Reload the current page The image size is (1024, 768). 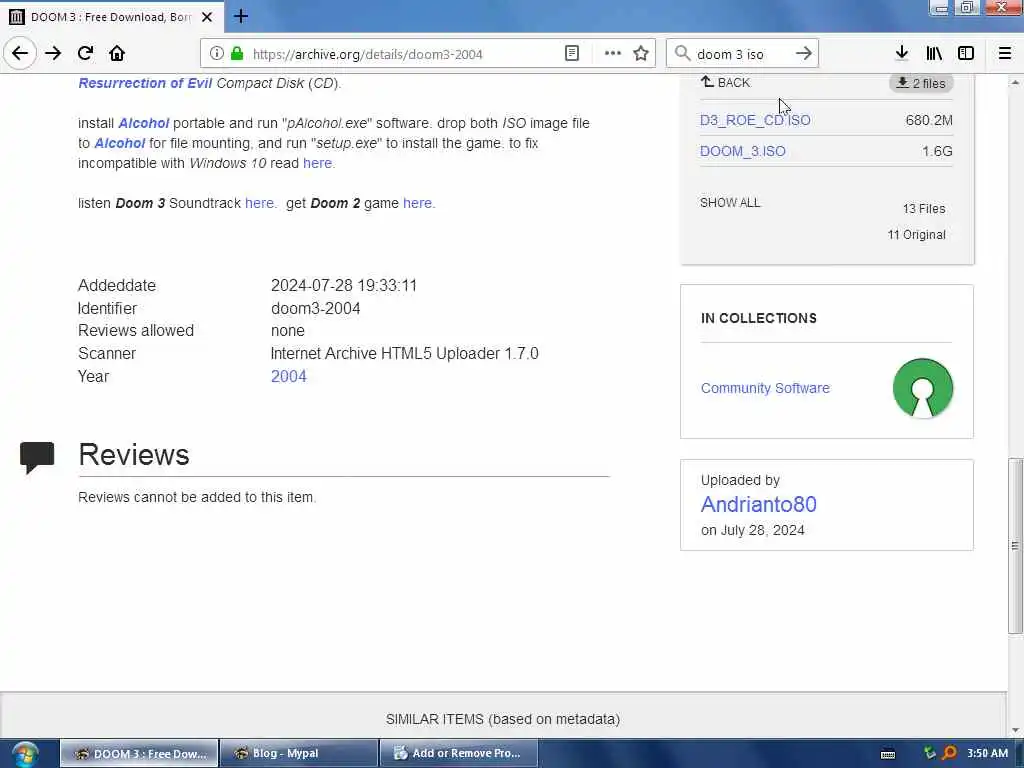[85, 54]
